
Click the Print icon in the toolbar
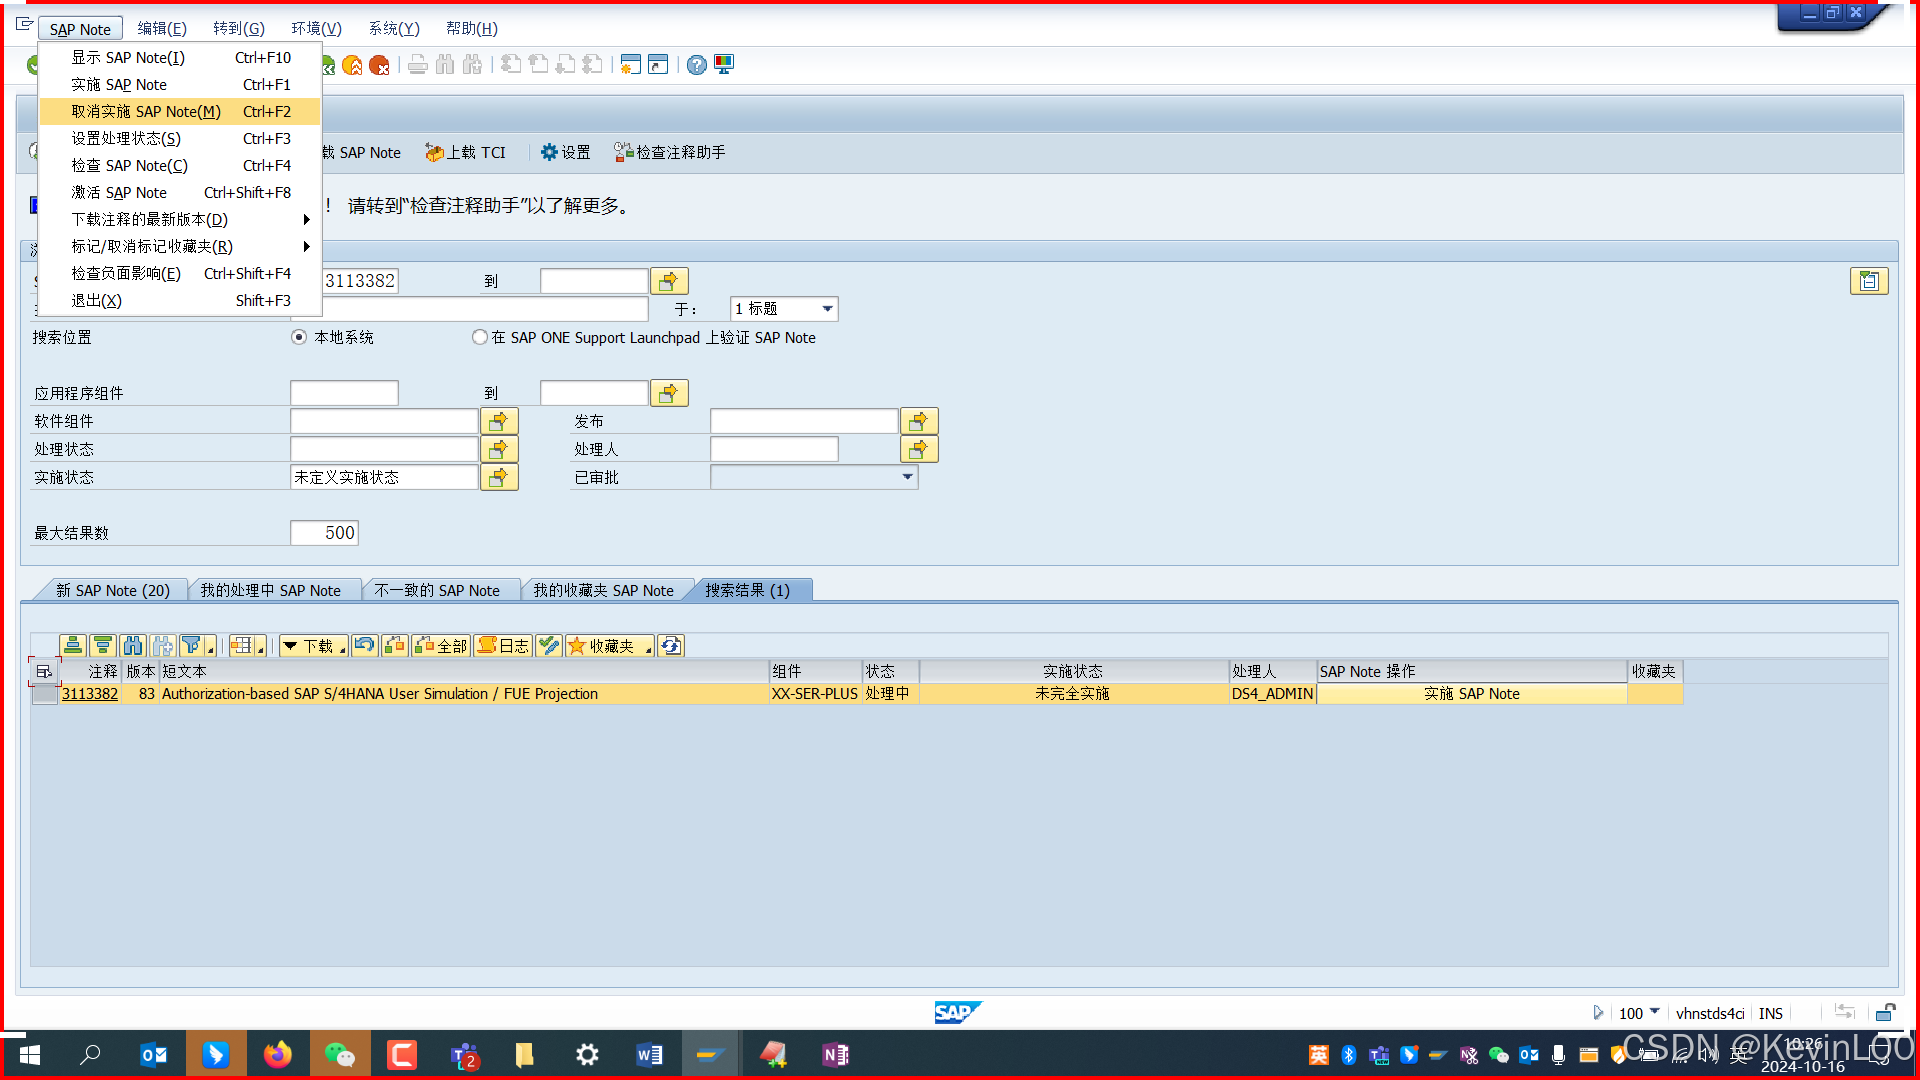tap(417, 64)
